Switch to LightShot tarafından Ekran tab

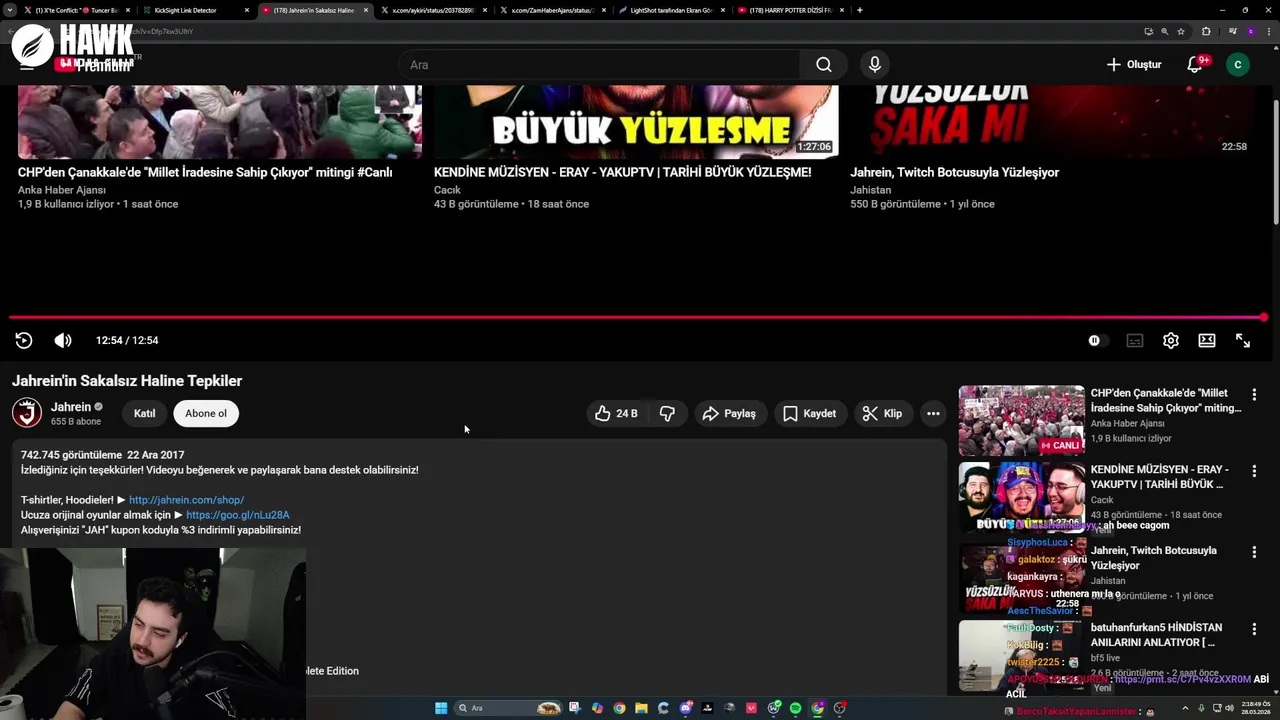[670, 10]
